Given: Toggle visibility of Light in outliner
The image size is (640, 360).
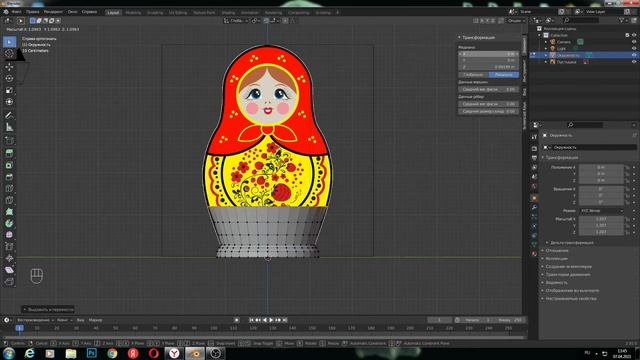Looking at the screenshot, I should (x=634, y=48).
